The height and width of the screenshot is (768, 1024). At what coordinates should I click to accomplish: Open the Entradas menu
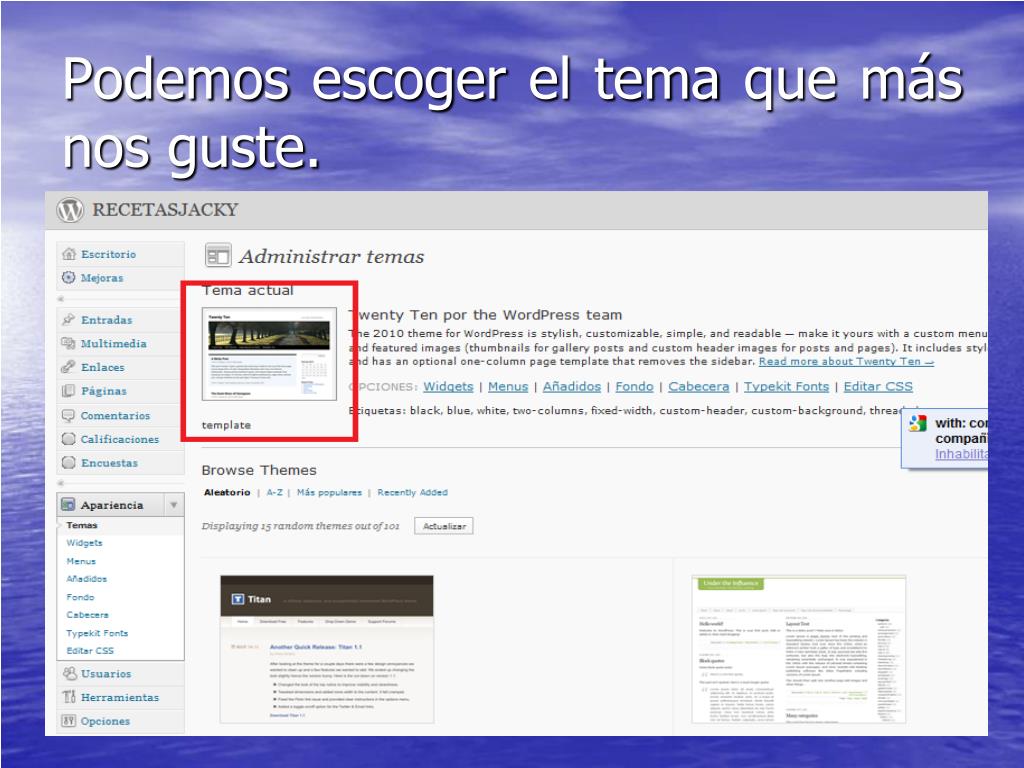tap(106, 320)
